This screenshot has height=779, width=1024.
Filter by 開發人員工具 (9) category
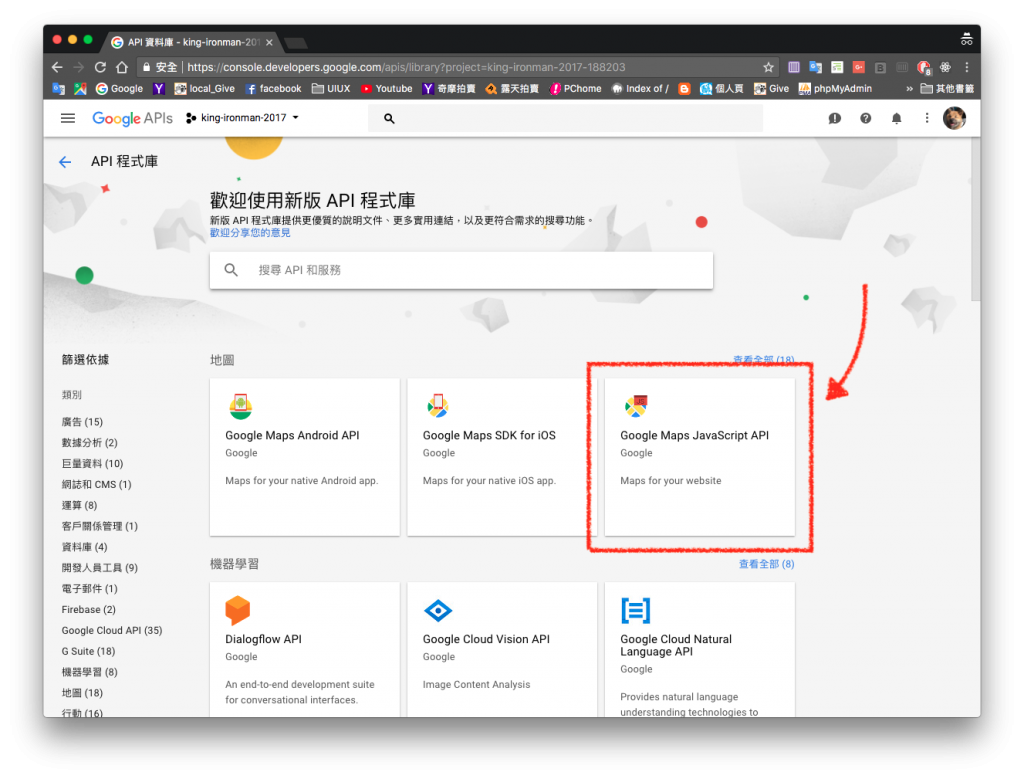point(100,568)
